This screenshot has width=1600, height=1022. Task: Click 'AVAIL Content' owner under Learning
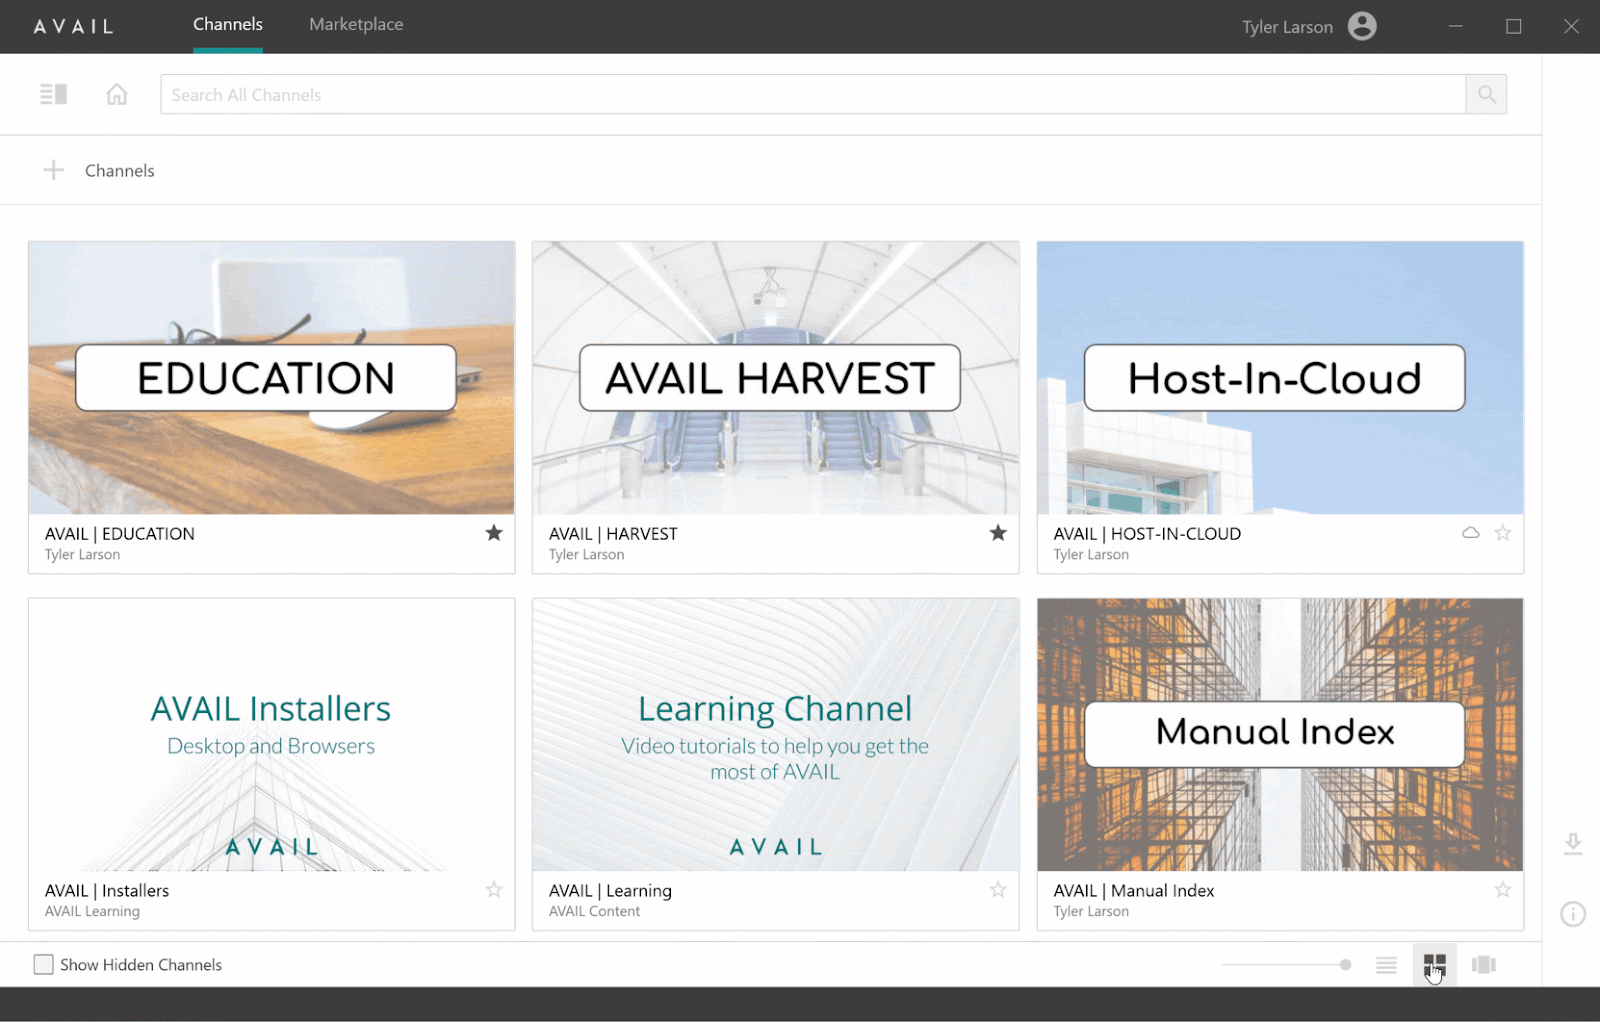pyautogui.click(x=594, y=912)
